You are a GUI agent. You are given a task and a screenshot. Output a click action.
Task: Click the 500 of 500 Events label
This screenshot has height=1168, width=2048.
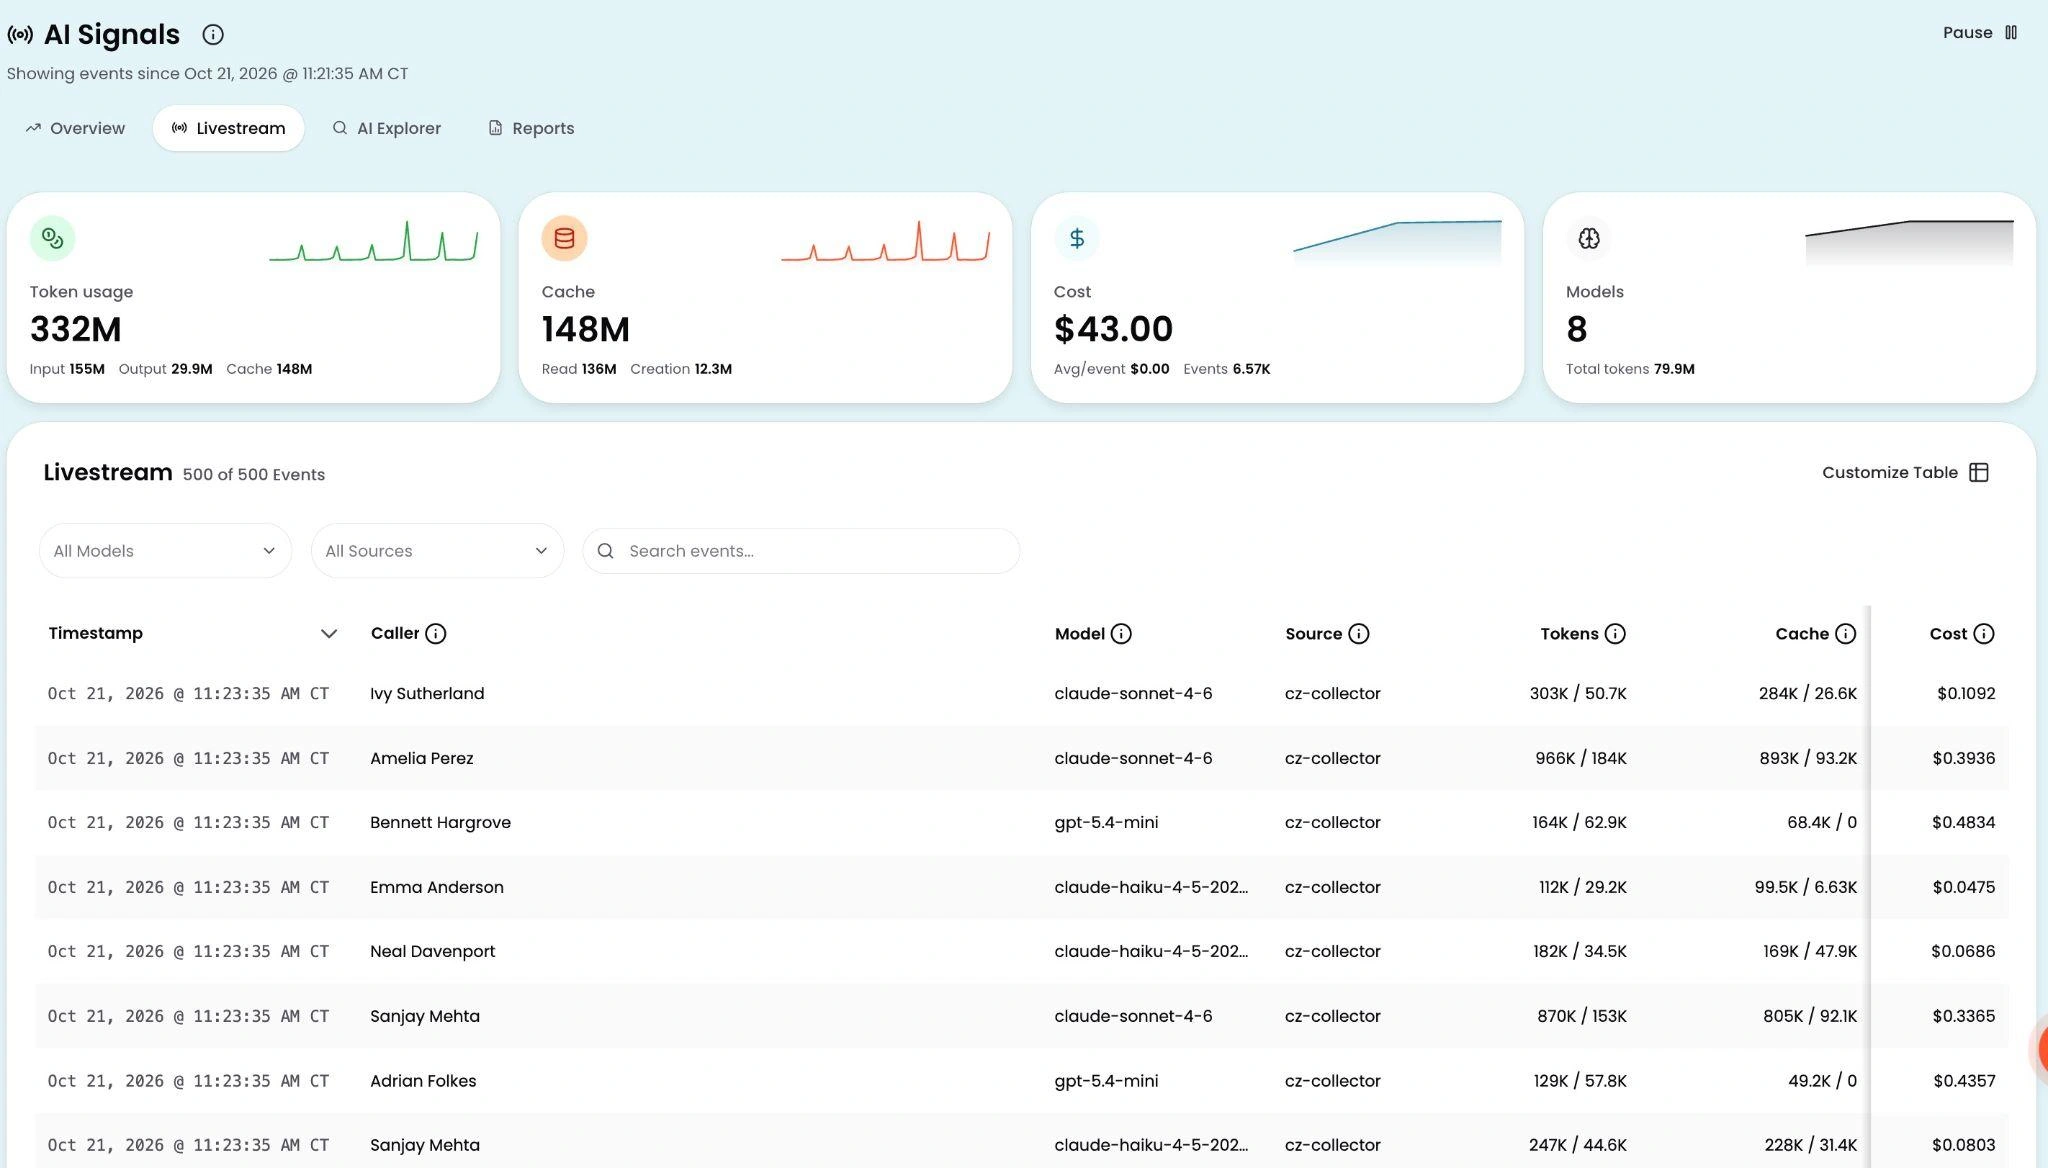click(254, 474)
